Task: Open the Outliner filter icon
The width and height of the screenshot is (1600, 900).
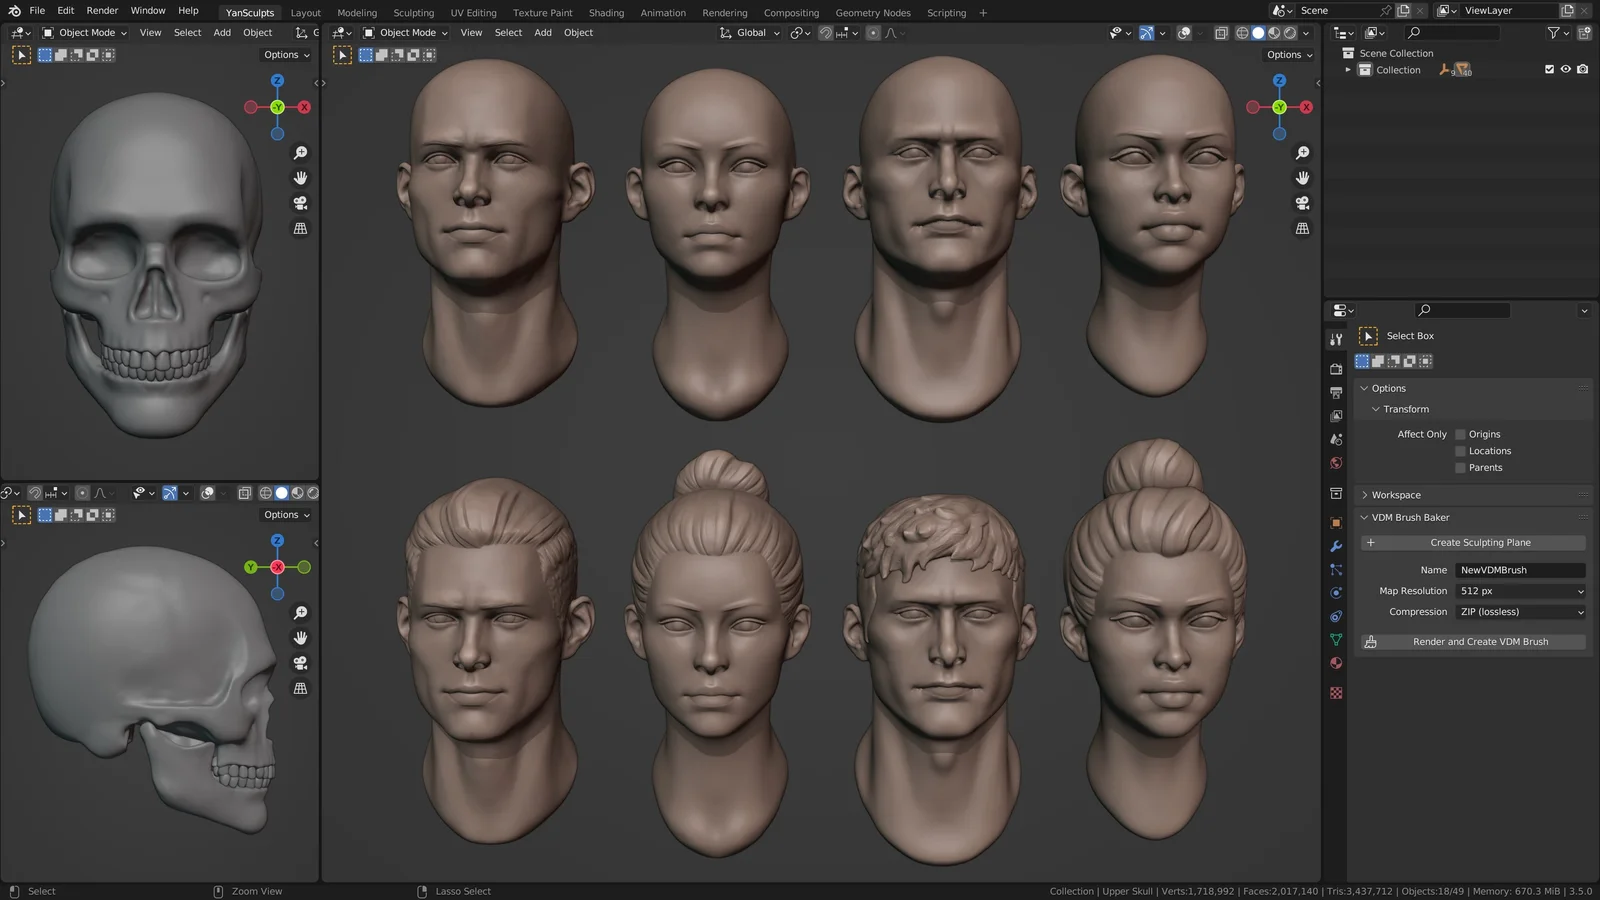Action: coord(1552,32)
